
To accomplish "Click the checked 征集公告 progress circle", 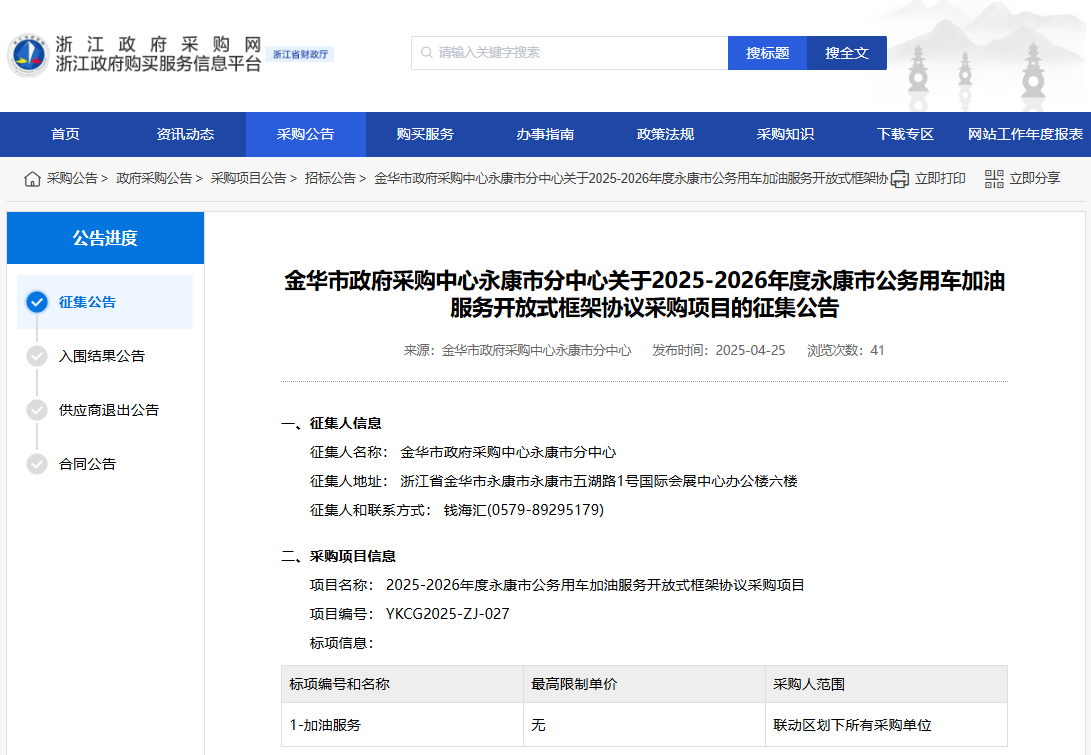I will pos(37,302).
